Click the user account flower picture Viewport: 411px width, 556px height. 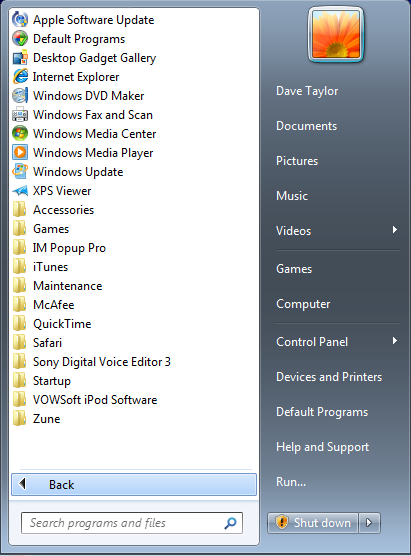pos(336,35)
